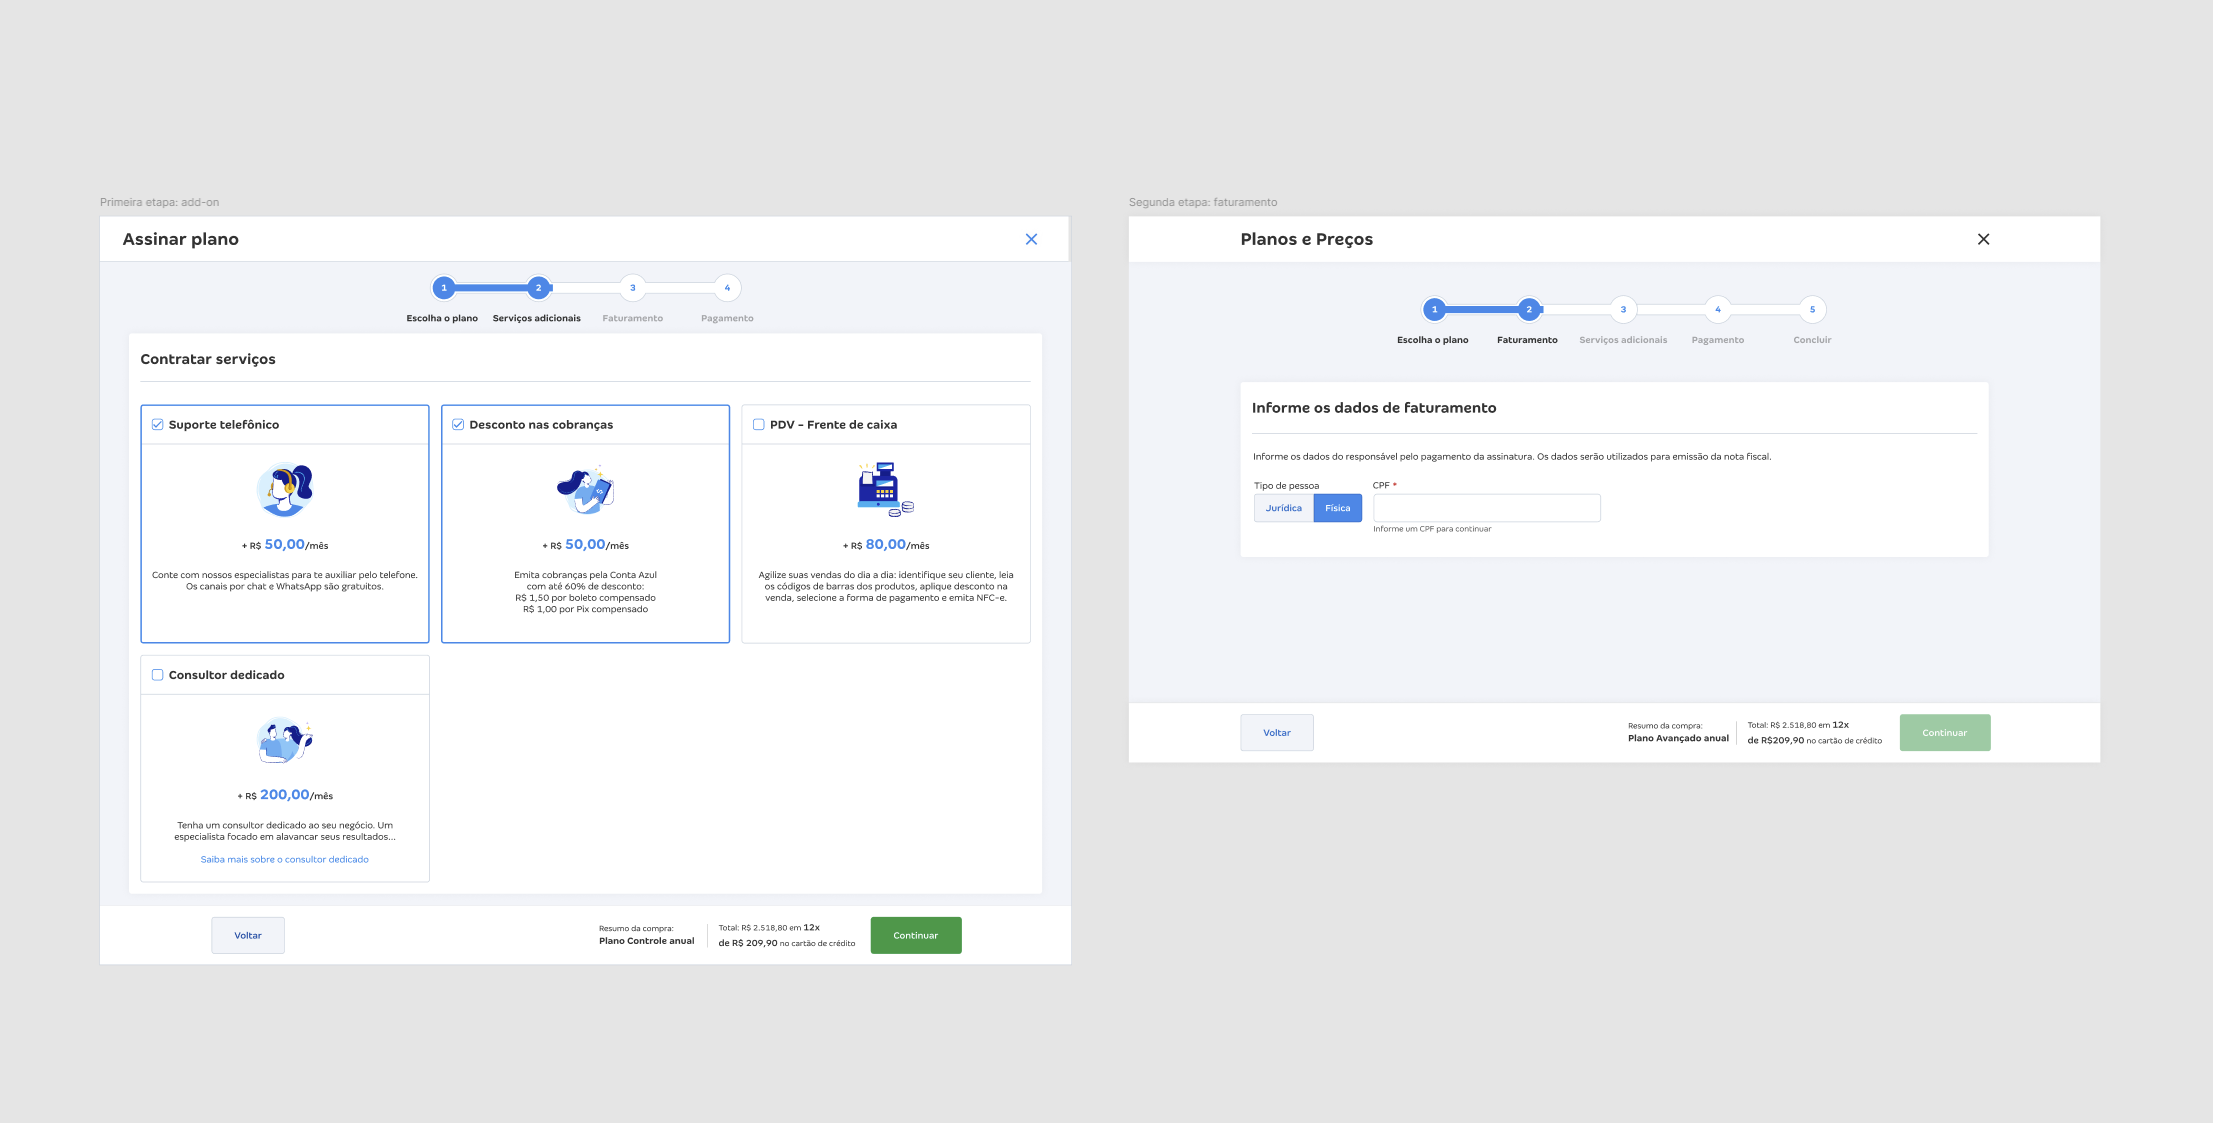Click the Plano Controle anual summary text
The width and height of the screenshot is (2213, 1123).
[646, 941]
